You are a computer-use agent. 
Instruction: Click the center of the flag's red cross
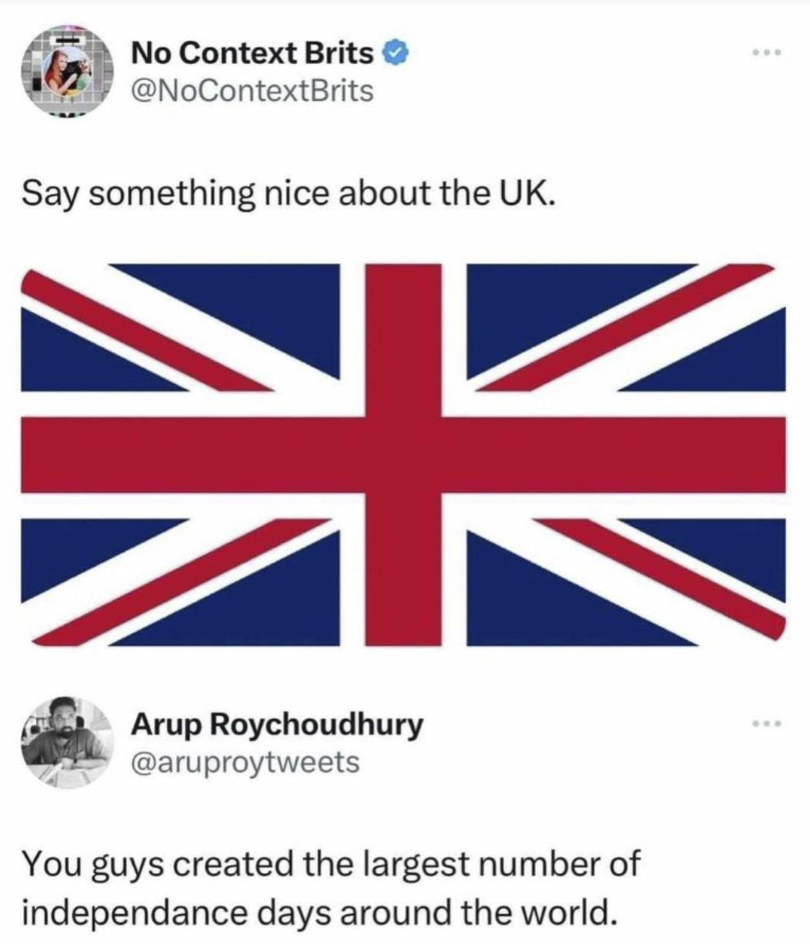tap(404, 455)
